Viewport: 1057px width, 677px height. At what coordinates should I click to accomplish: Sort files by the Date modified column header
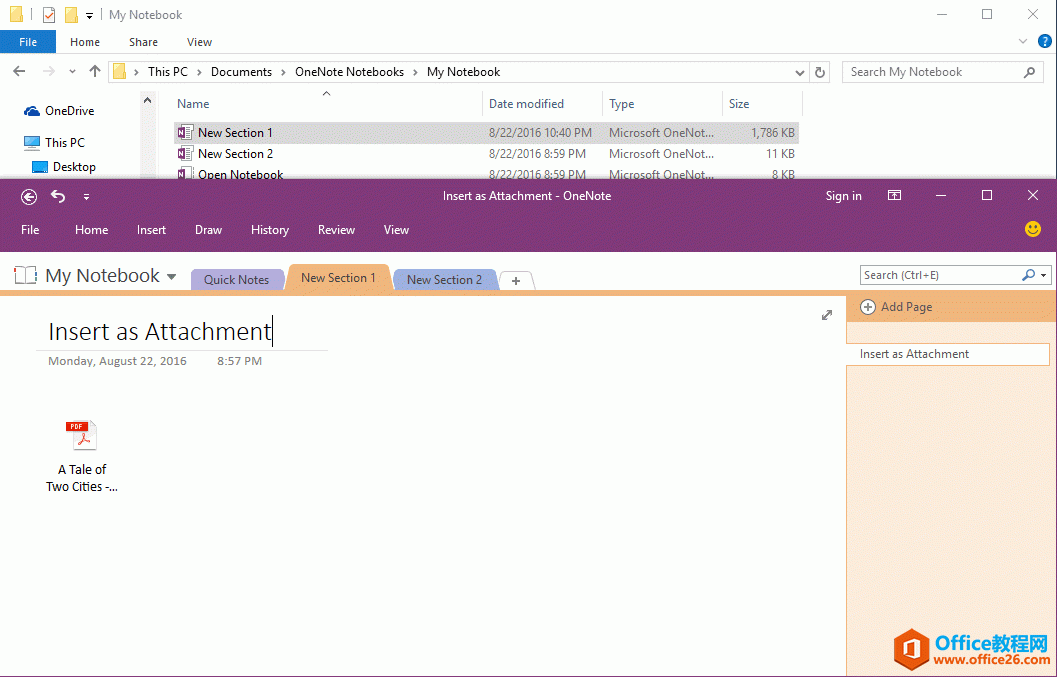528,103
